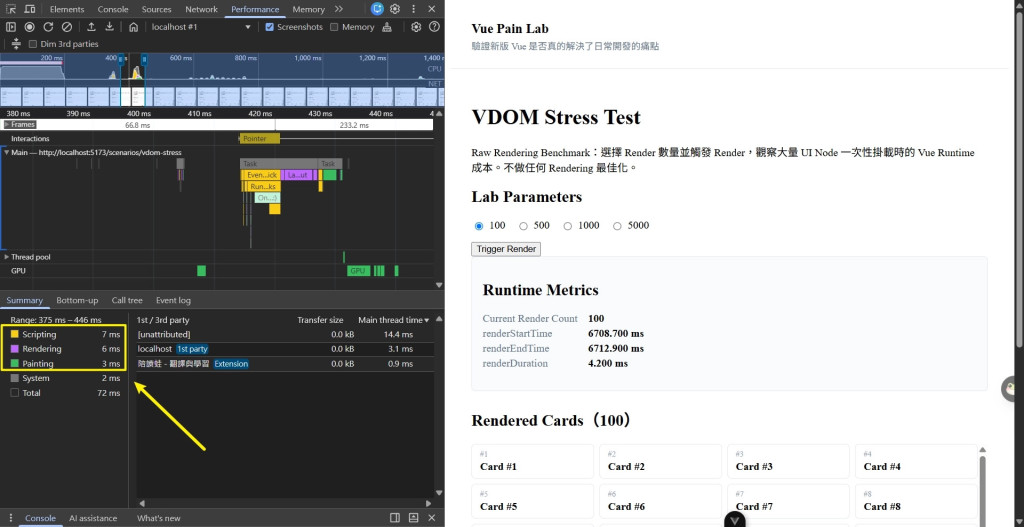Screen dimensions: 1024x527
Task: Show more DevTools tabs via chevron overflow
Action: 338,9
